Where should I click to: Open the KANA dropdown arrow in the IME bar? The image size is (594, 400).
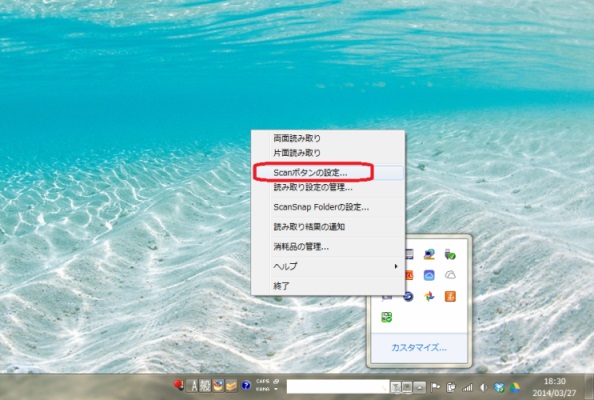276,389
